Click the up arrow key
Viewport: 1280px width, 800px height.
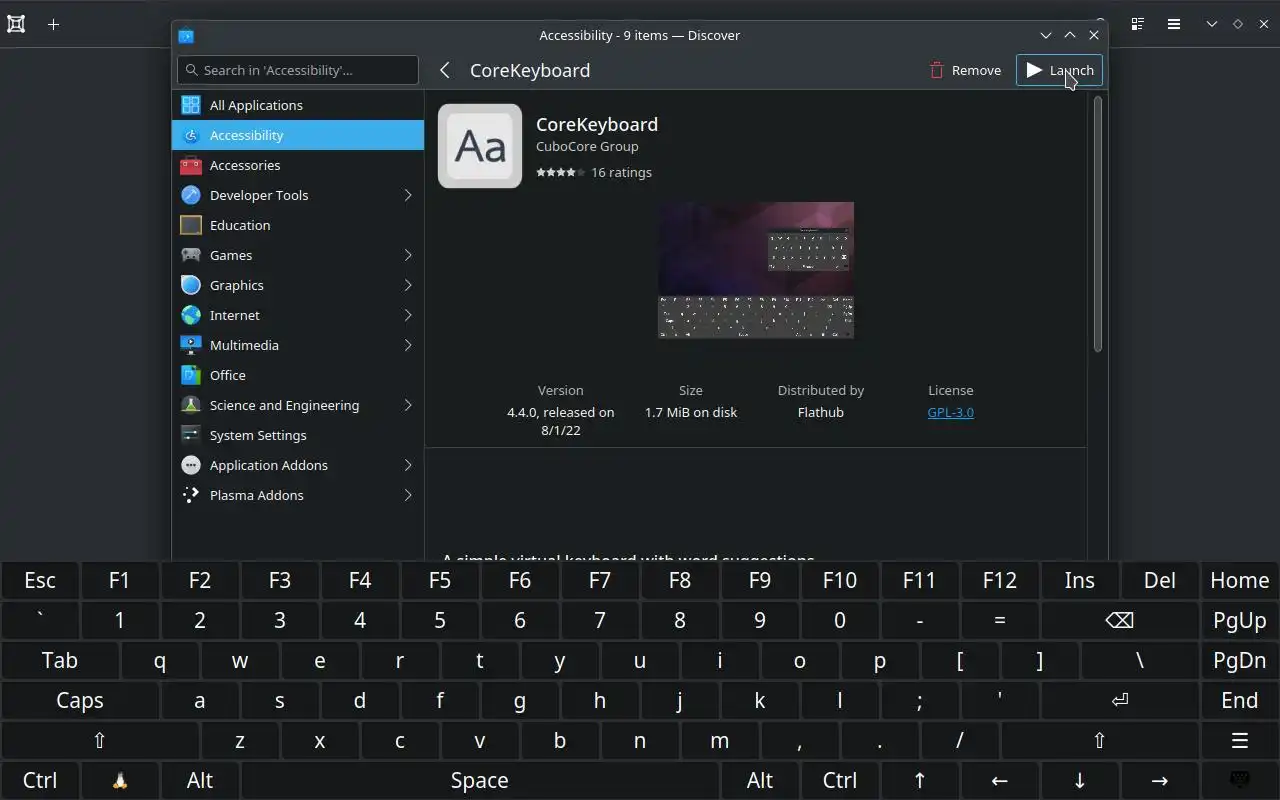[x=920, y=780]
